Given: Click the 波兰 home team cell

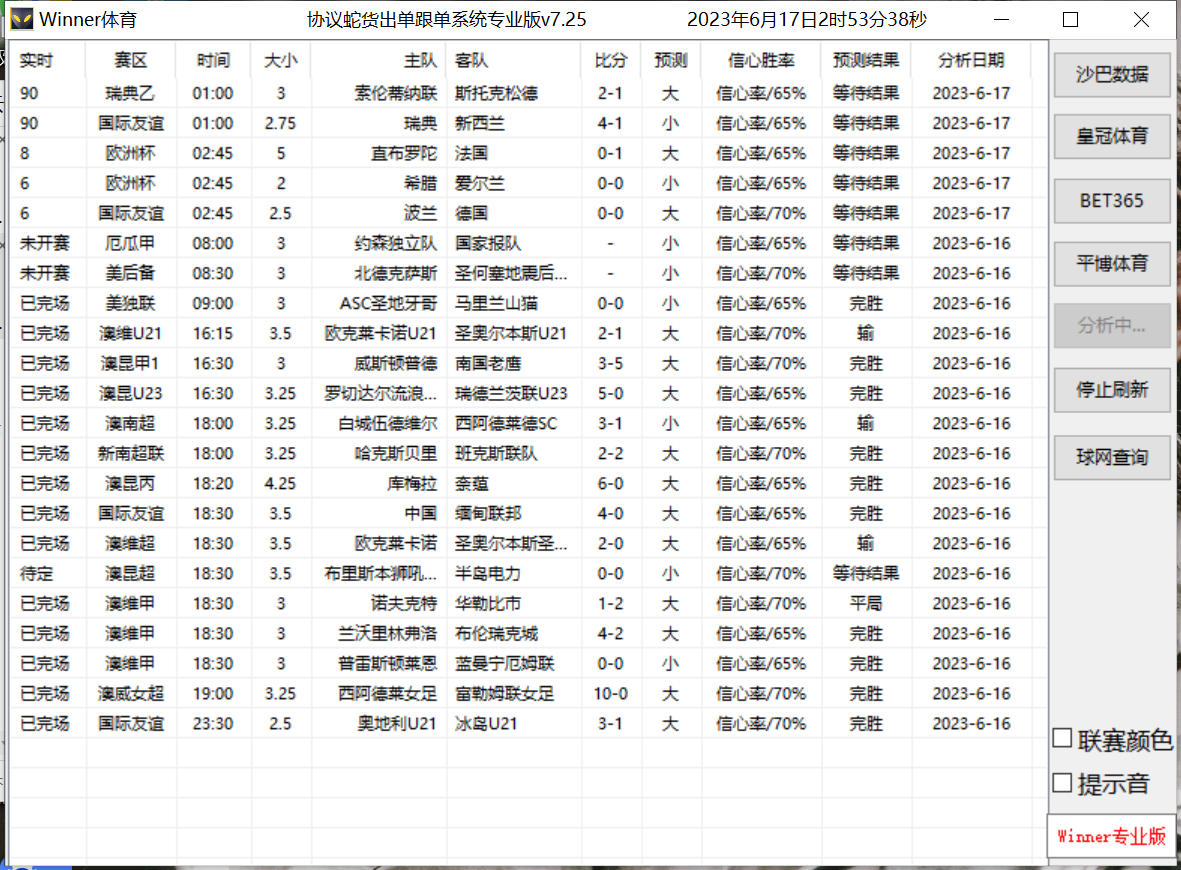Looking at the screenshot, I should (x=420, y=213).
